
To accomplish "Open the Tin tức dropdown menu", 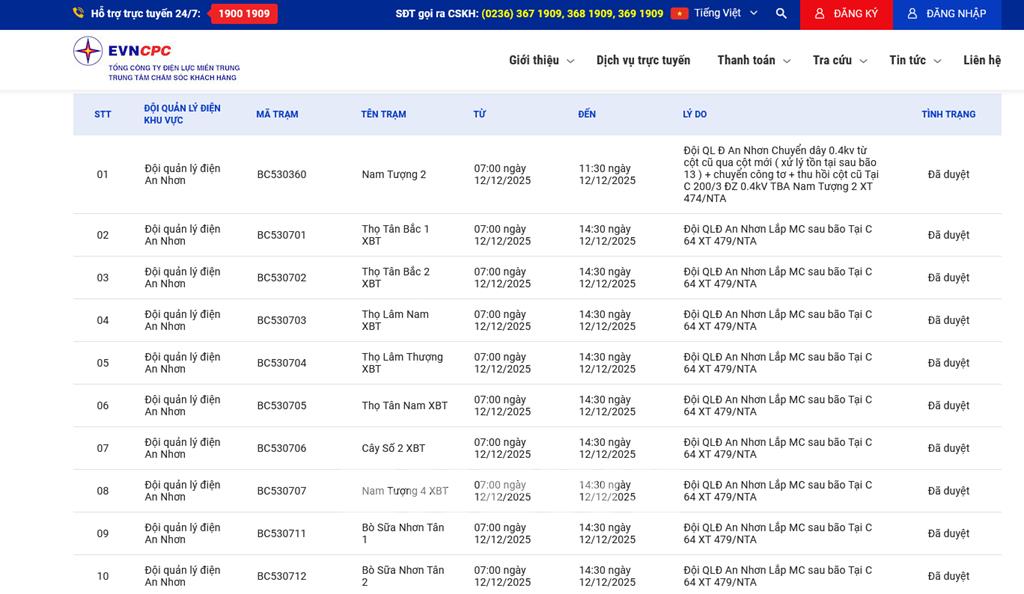I will (x=914, y=60).
